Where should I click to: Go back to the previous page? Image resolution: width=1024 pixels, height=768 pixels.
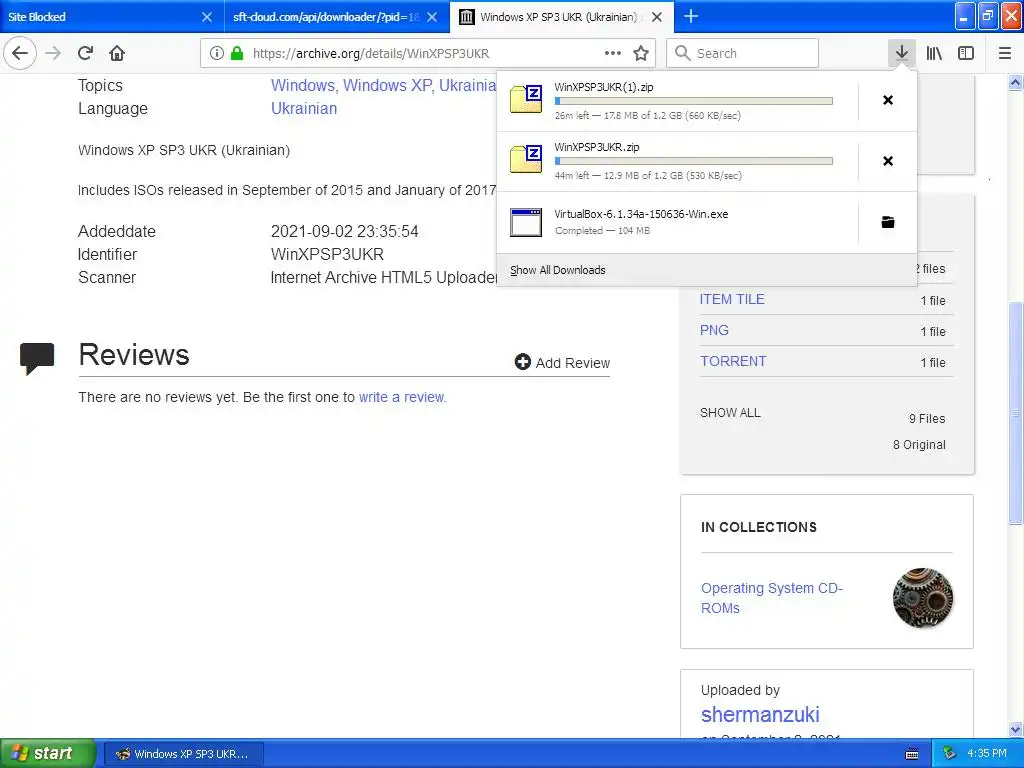(x=20, y=53)
